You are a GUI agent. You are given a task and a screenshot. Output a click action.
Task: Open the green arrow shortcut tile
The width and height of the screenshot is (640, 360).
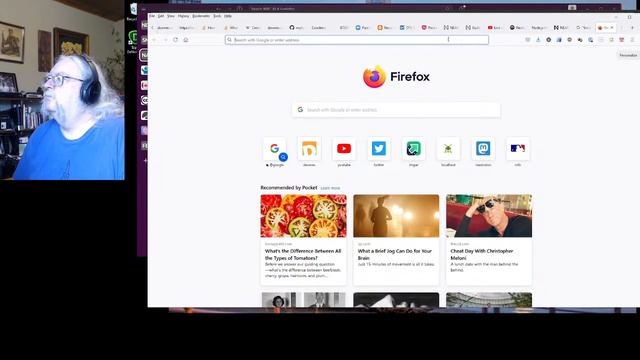tap(413, 149)
